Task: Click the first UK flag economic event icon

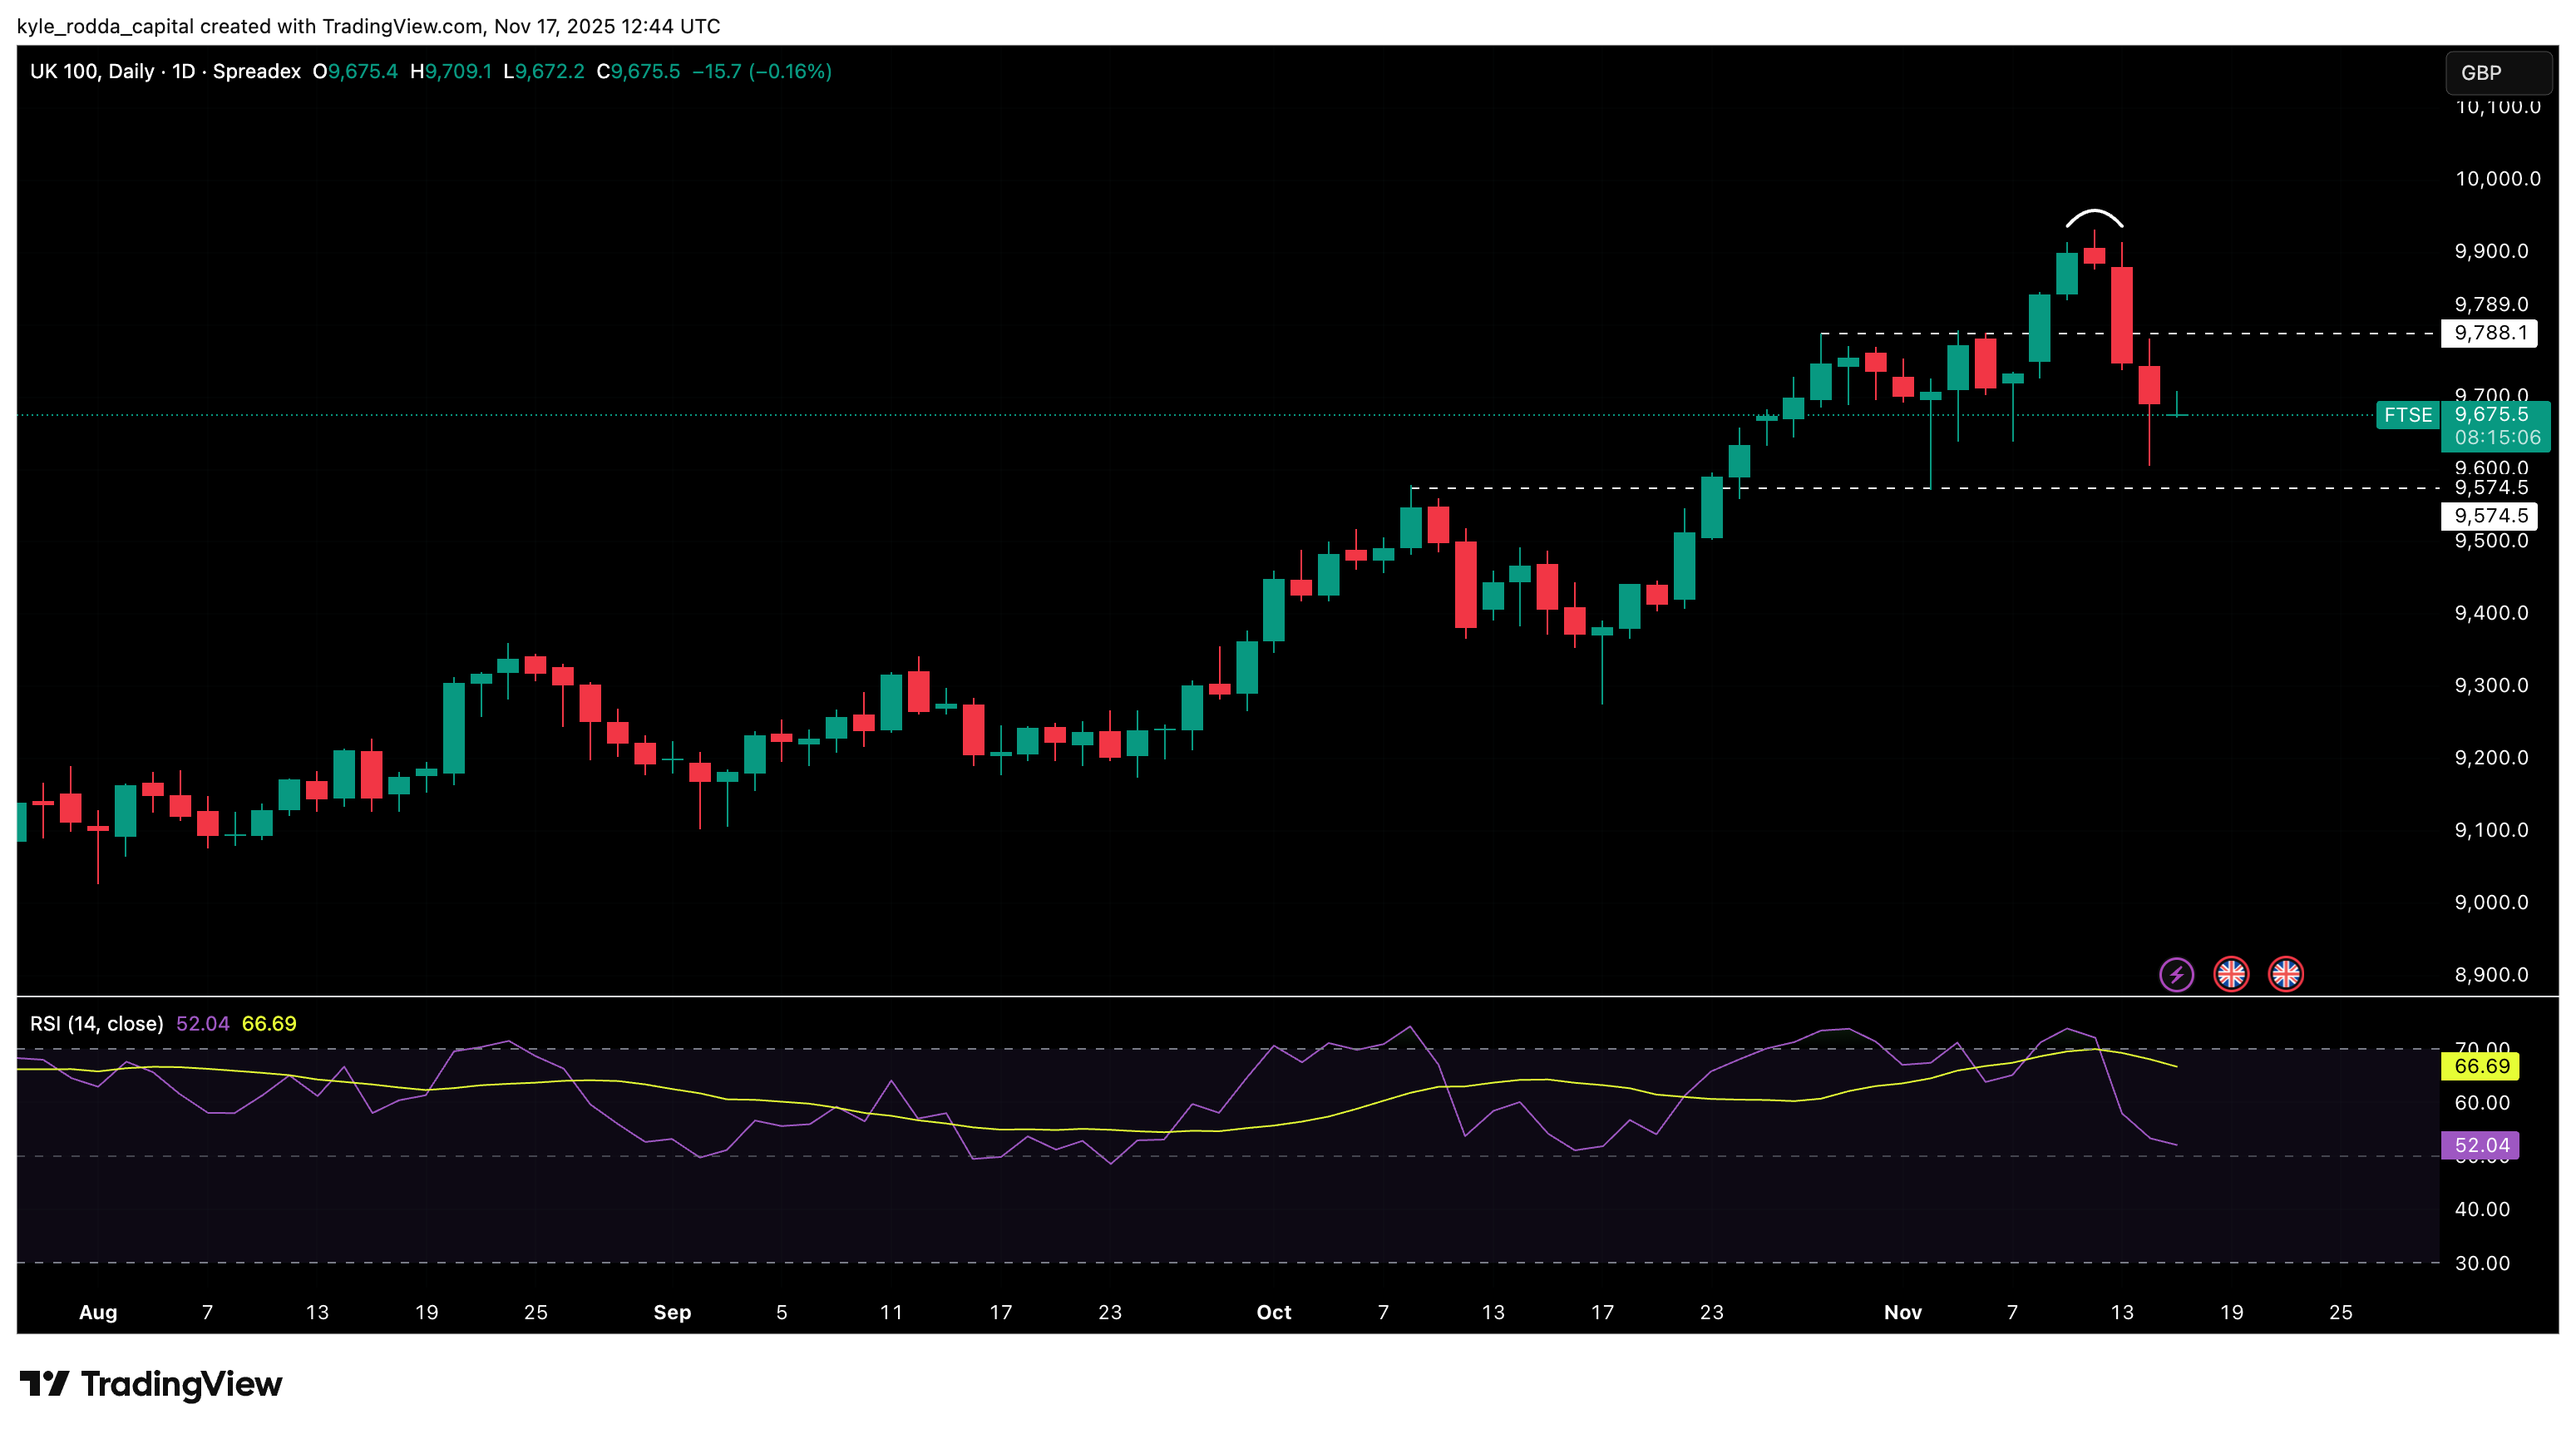Action: point(2231,974)
